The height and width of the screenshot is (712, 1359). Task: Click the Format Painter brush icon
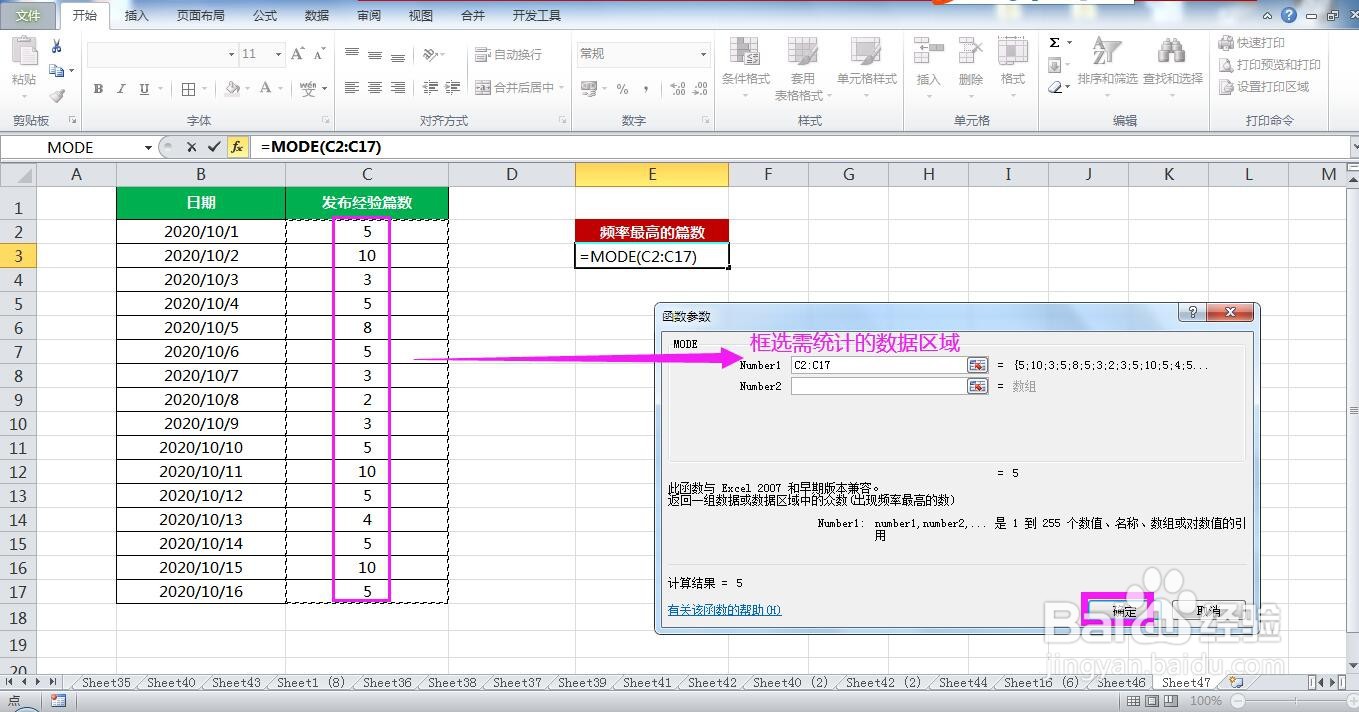tap(57, 96)
